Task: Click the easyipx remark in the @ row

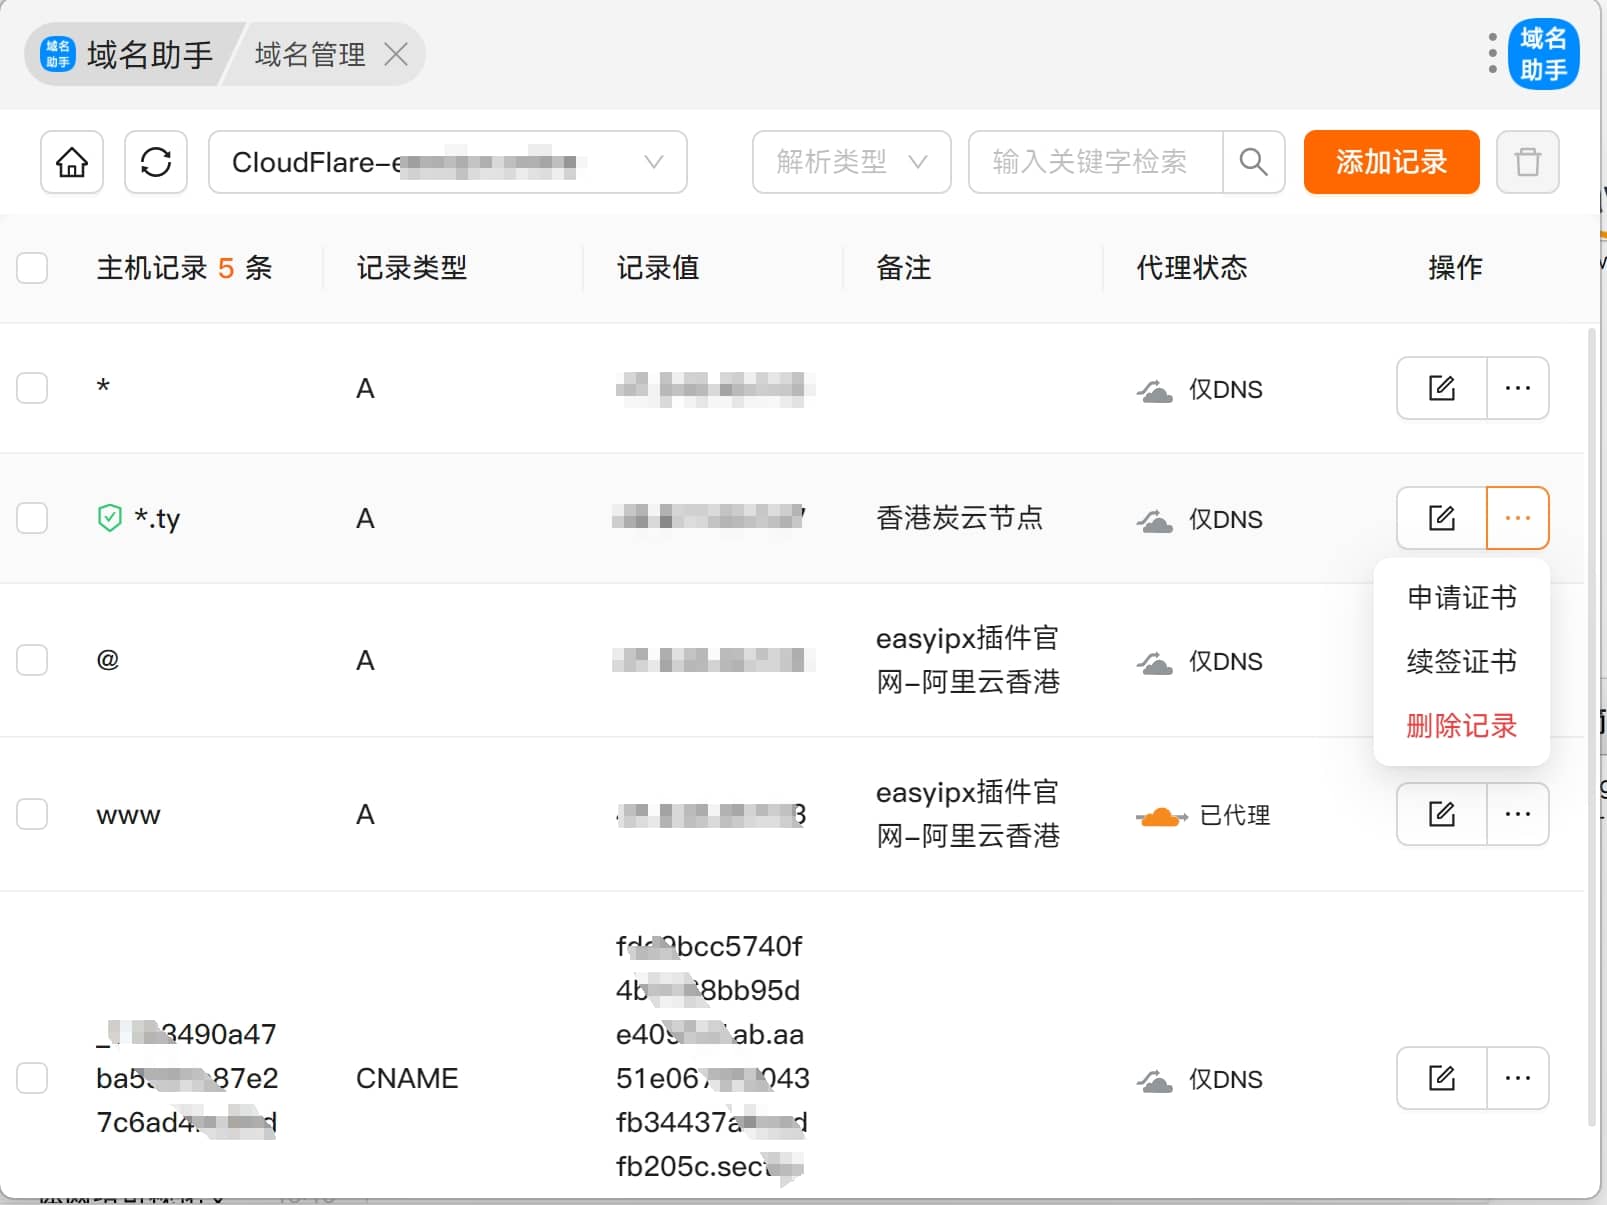Action: pyautogui.click(x=968, y=660)
